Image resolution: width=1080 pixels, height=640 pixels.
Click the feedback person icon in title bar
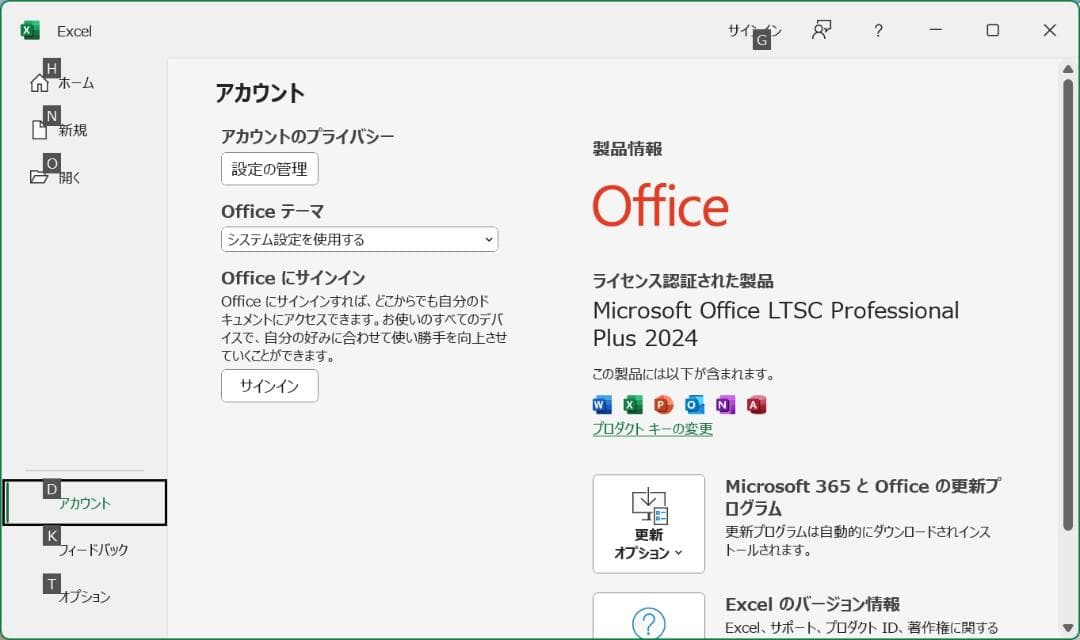[x=821, y=30]
